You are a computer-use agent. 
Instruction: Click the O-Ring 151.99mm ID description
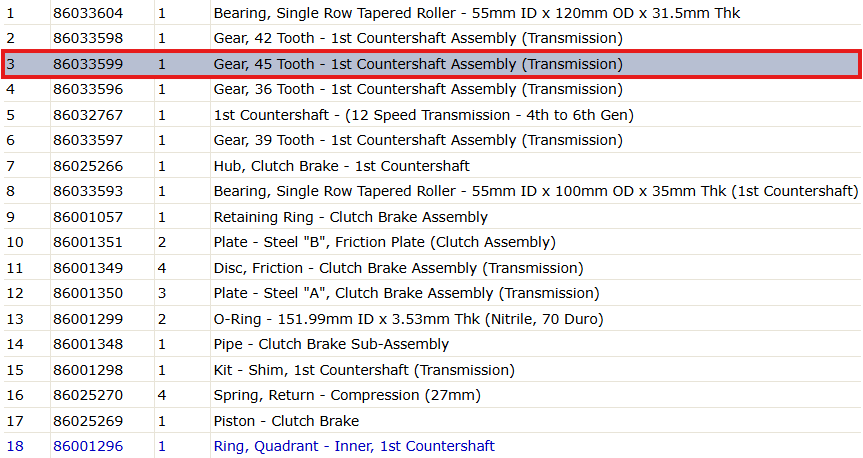click(x=408, y=319)
